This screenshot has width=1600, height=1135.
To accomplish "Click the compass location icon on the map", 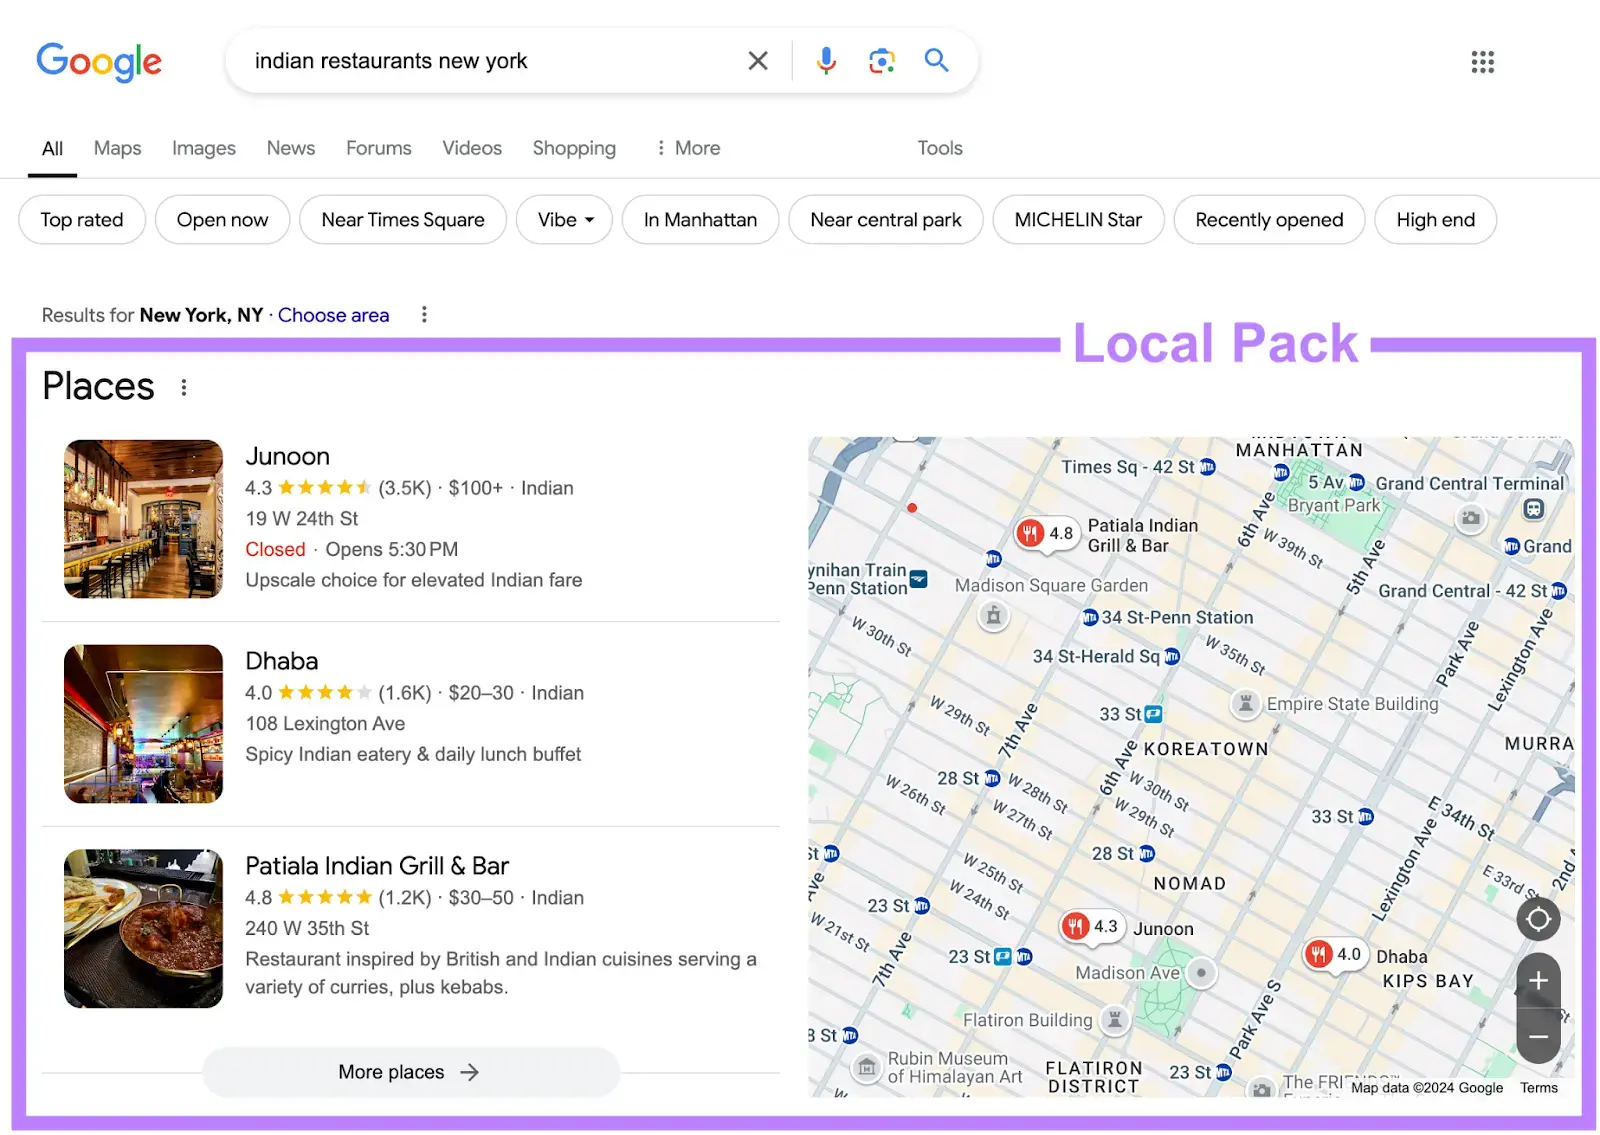I will (1538, 919).
